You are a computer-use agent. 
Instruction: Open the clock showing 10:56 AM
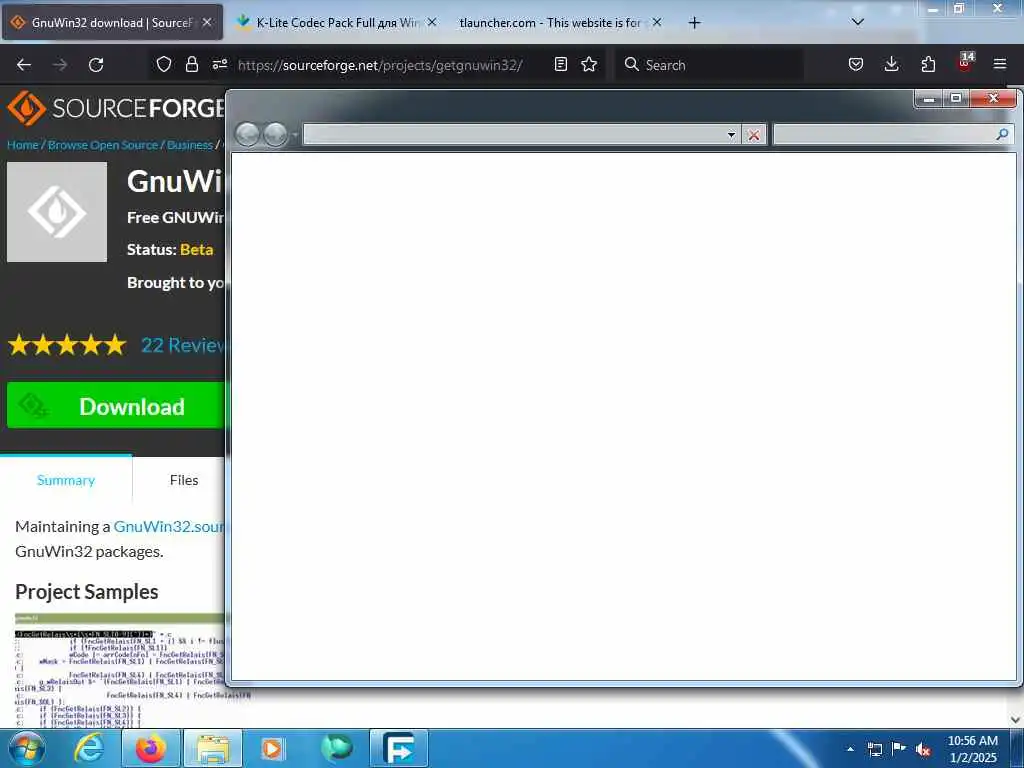pos(972,749)
